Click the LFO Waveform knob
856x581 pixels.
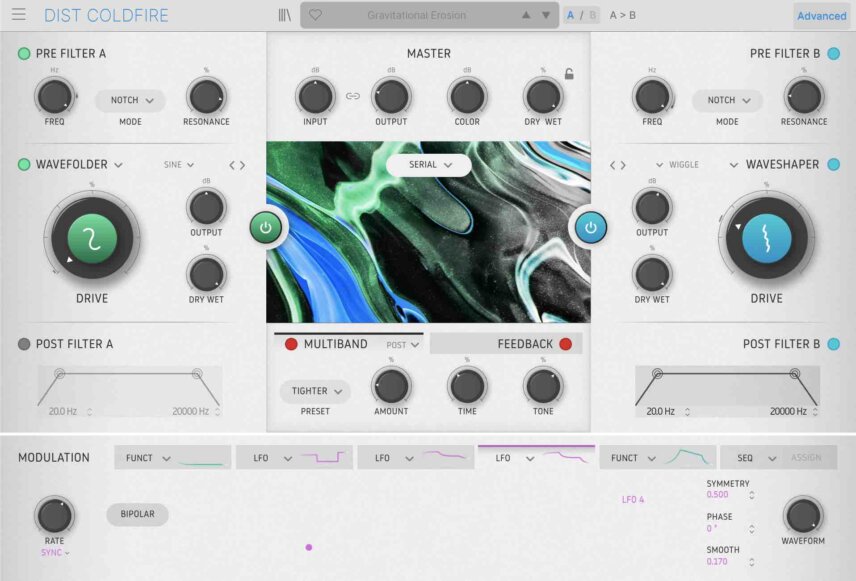tap(802, 515)
